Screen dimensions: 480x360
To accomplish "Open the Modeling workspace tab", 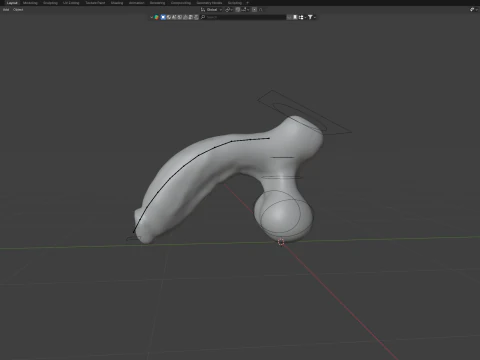I will click(30, 3).
